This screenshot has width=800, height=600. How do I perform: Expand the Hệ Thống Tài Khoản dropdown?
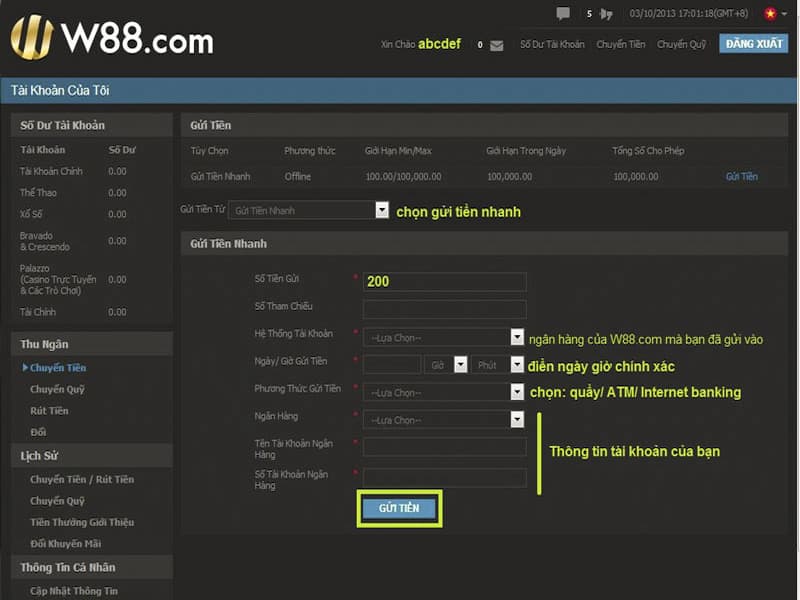click(x=517, y=338)
